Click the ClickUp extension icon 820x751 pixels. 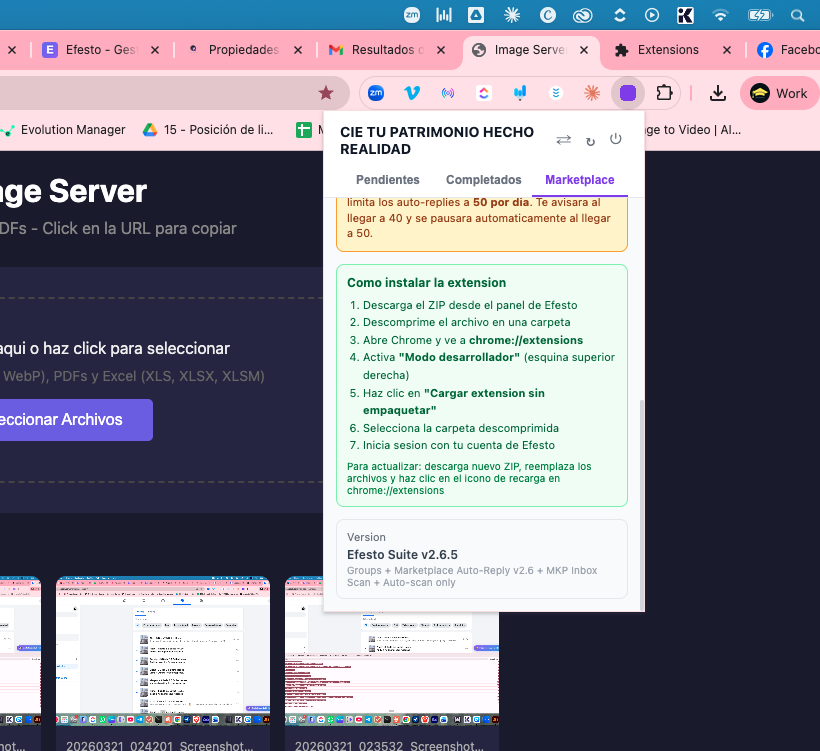pos(484,93)
